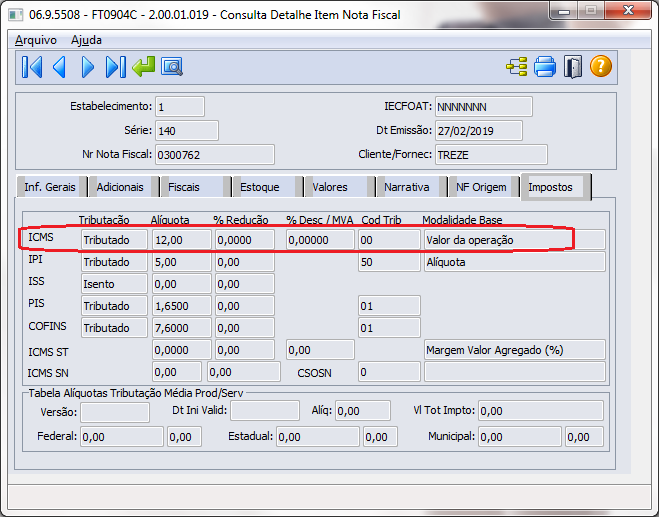Click the CSOSN code field
The height and width of the screenshot is (517, 660).
click(x=389, y=372)
